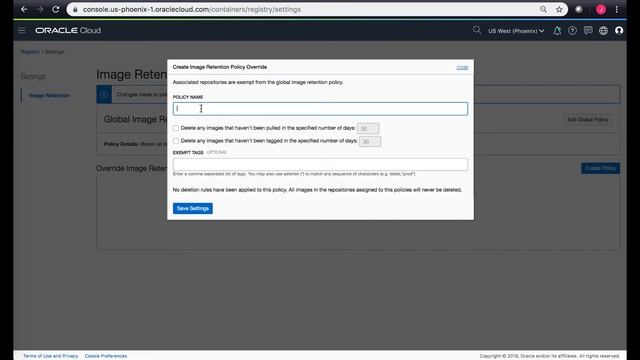Image resolution: width=640 pixels, height=360 pixels.
Task: Click the days field for unpulled images
Action: [x=368, y=129]
